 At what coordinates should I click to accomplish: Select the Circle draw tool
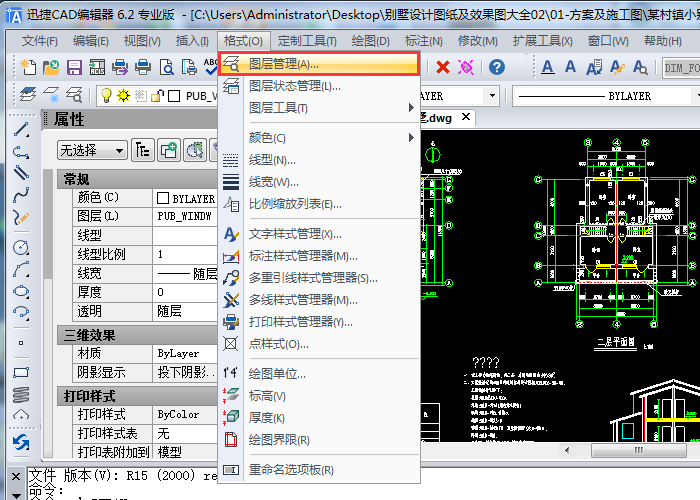coord(21,247)
